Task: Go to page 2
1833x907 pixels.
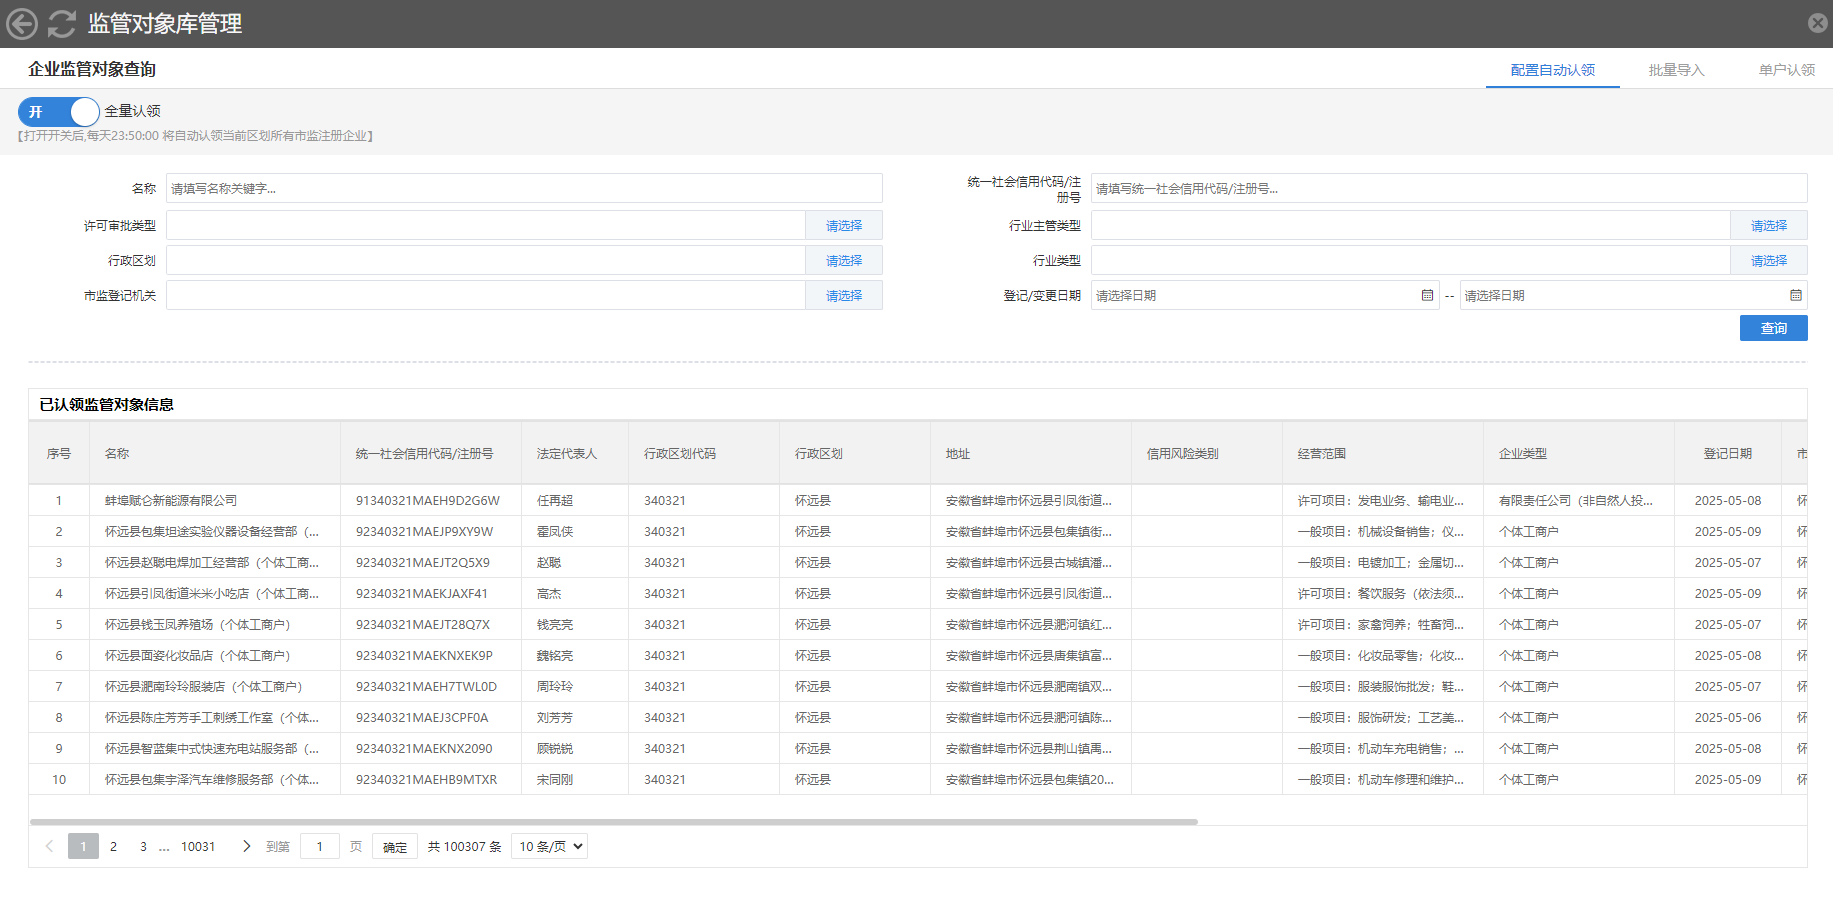Action: 113,846
